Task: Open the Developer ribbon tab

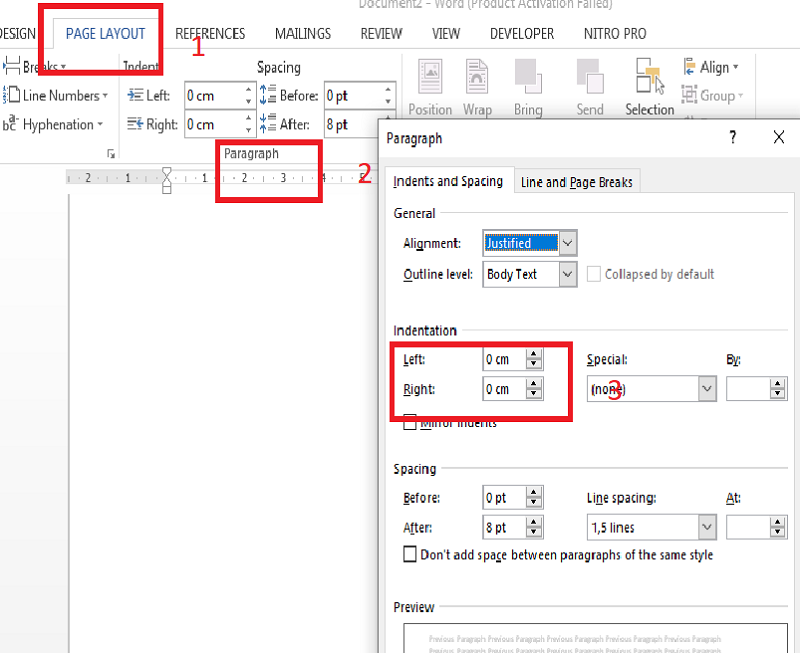Action: 522,34
